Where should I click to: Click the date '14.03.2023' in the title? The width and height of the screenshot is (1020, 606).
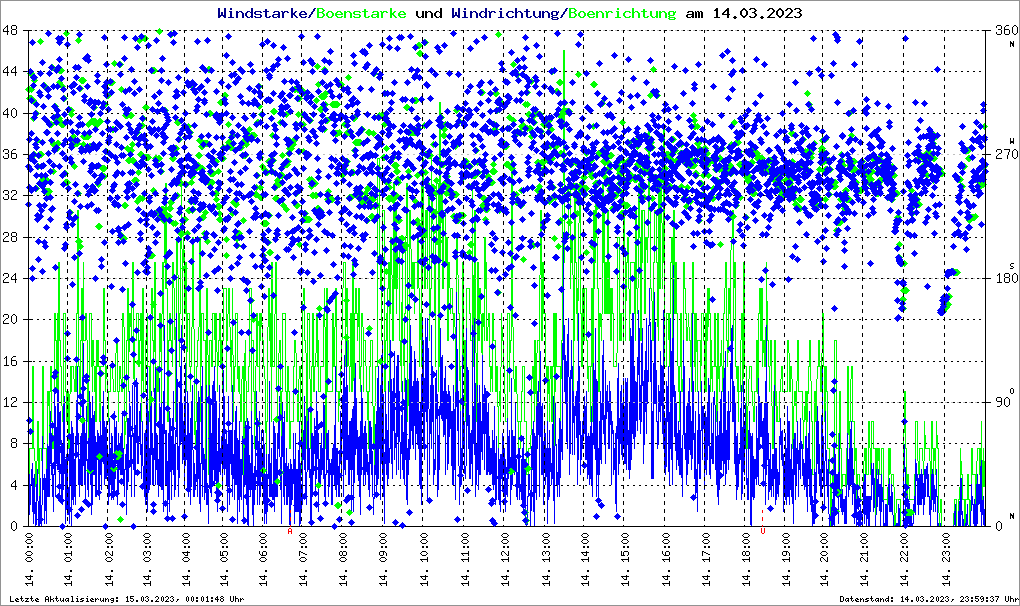(757, 13)
